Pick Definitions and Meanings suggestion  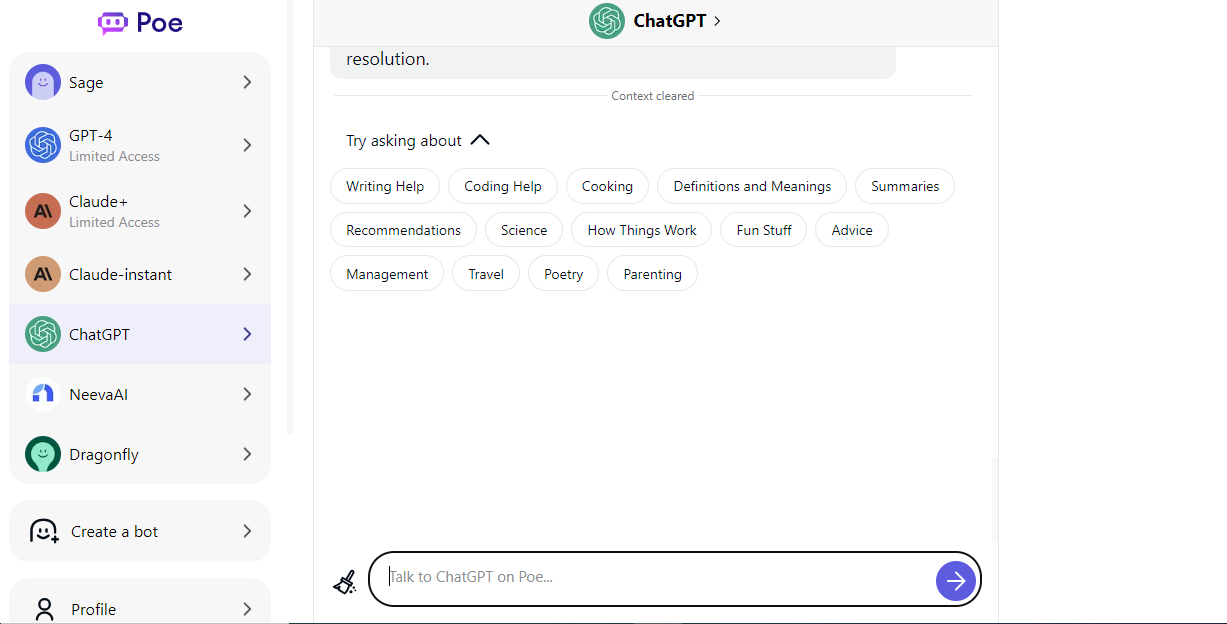coord(752,186)
